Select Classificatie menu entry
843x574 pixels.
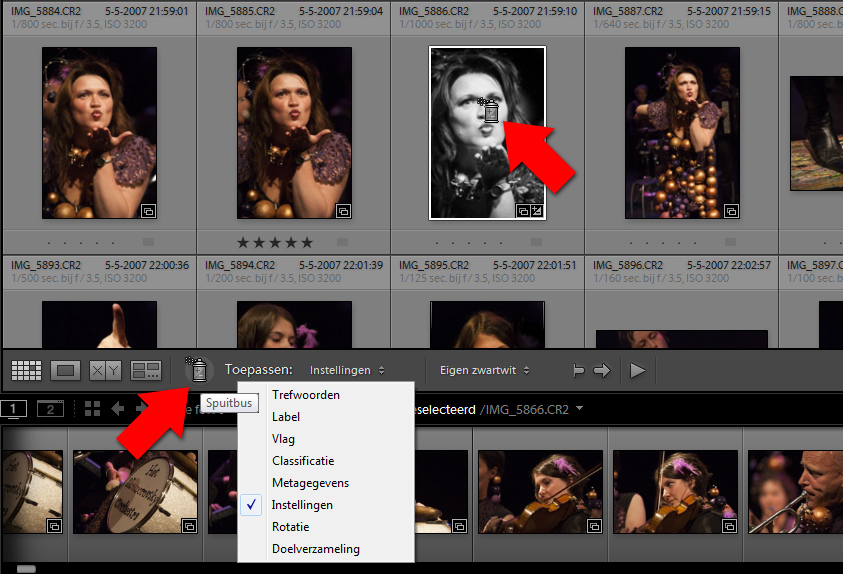(303, 461)
